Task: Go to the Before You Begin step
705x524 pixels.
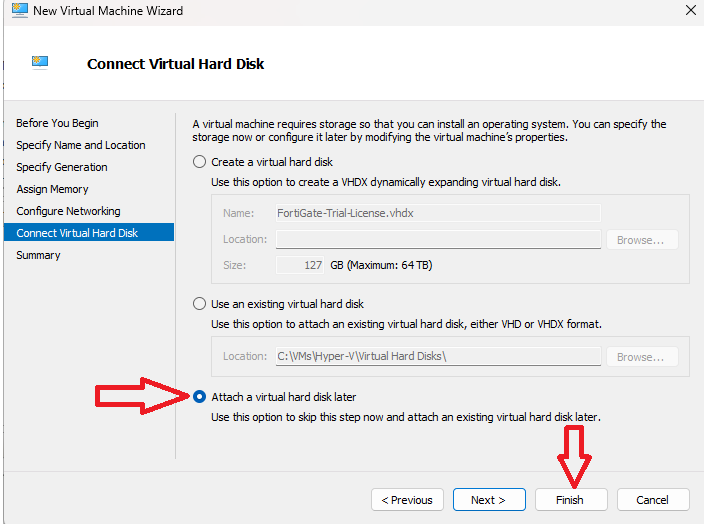Action: 57,123
